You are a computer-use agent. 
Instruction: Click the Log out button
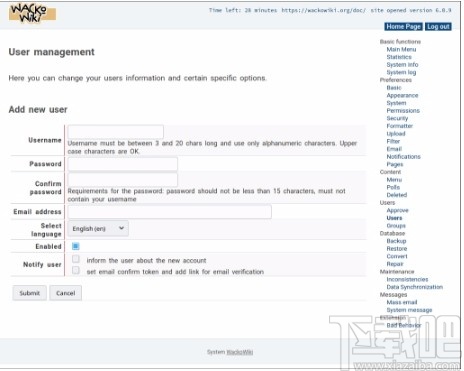click(438, 26)
